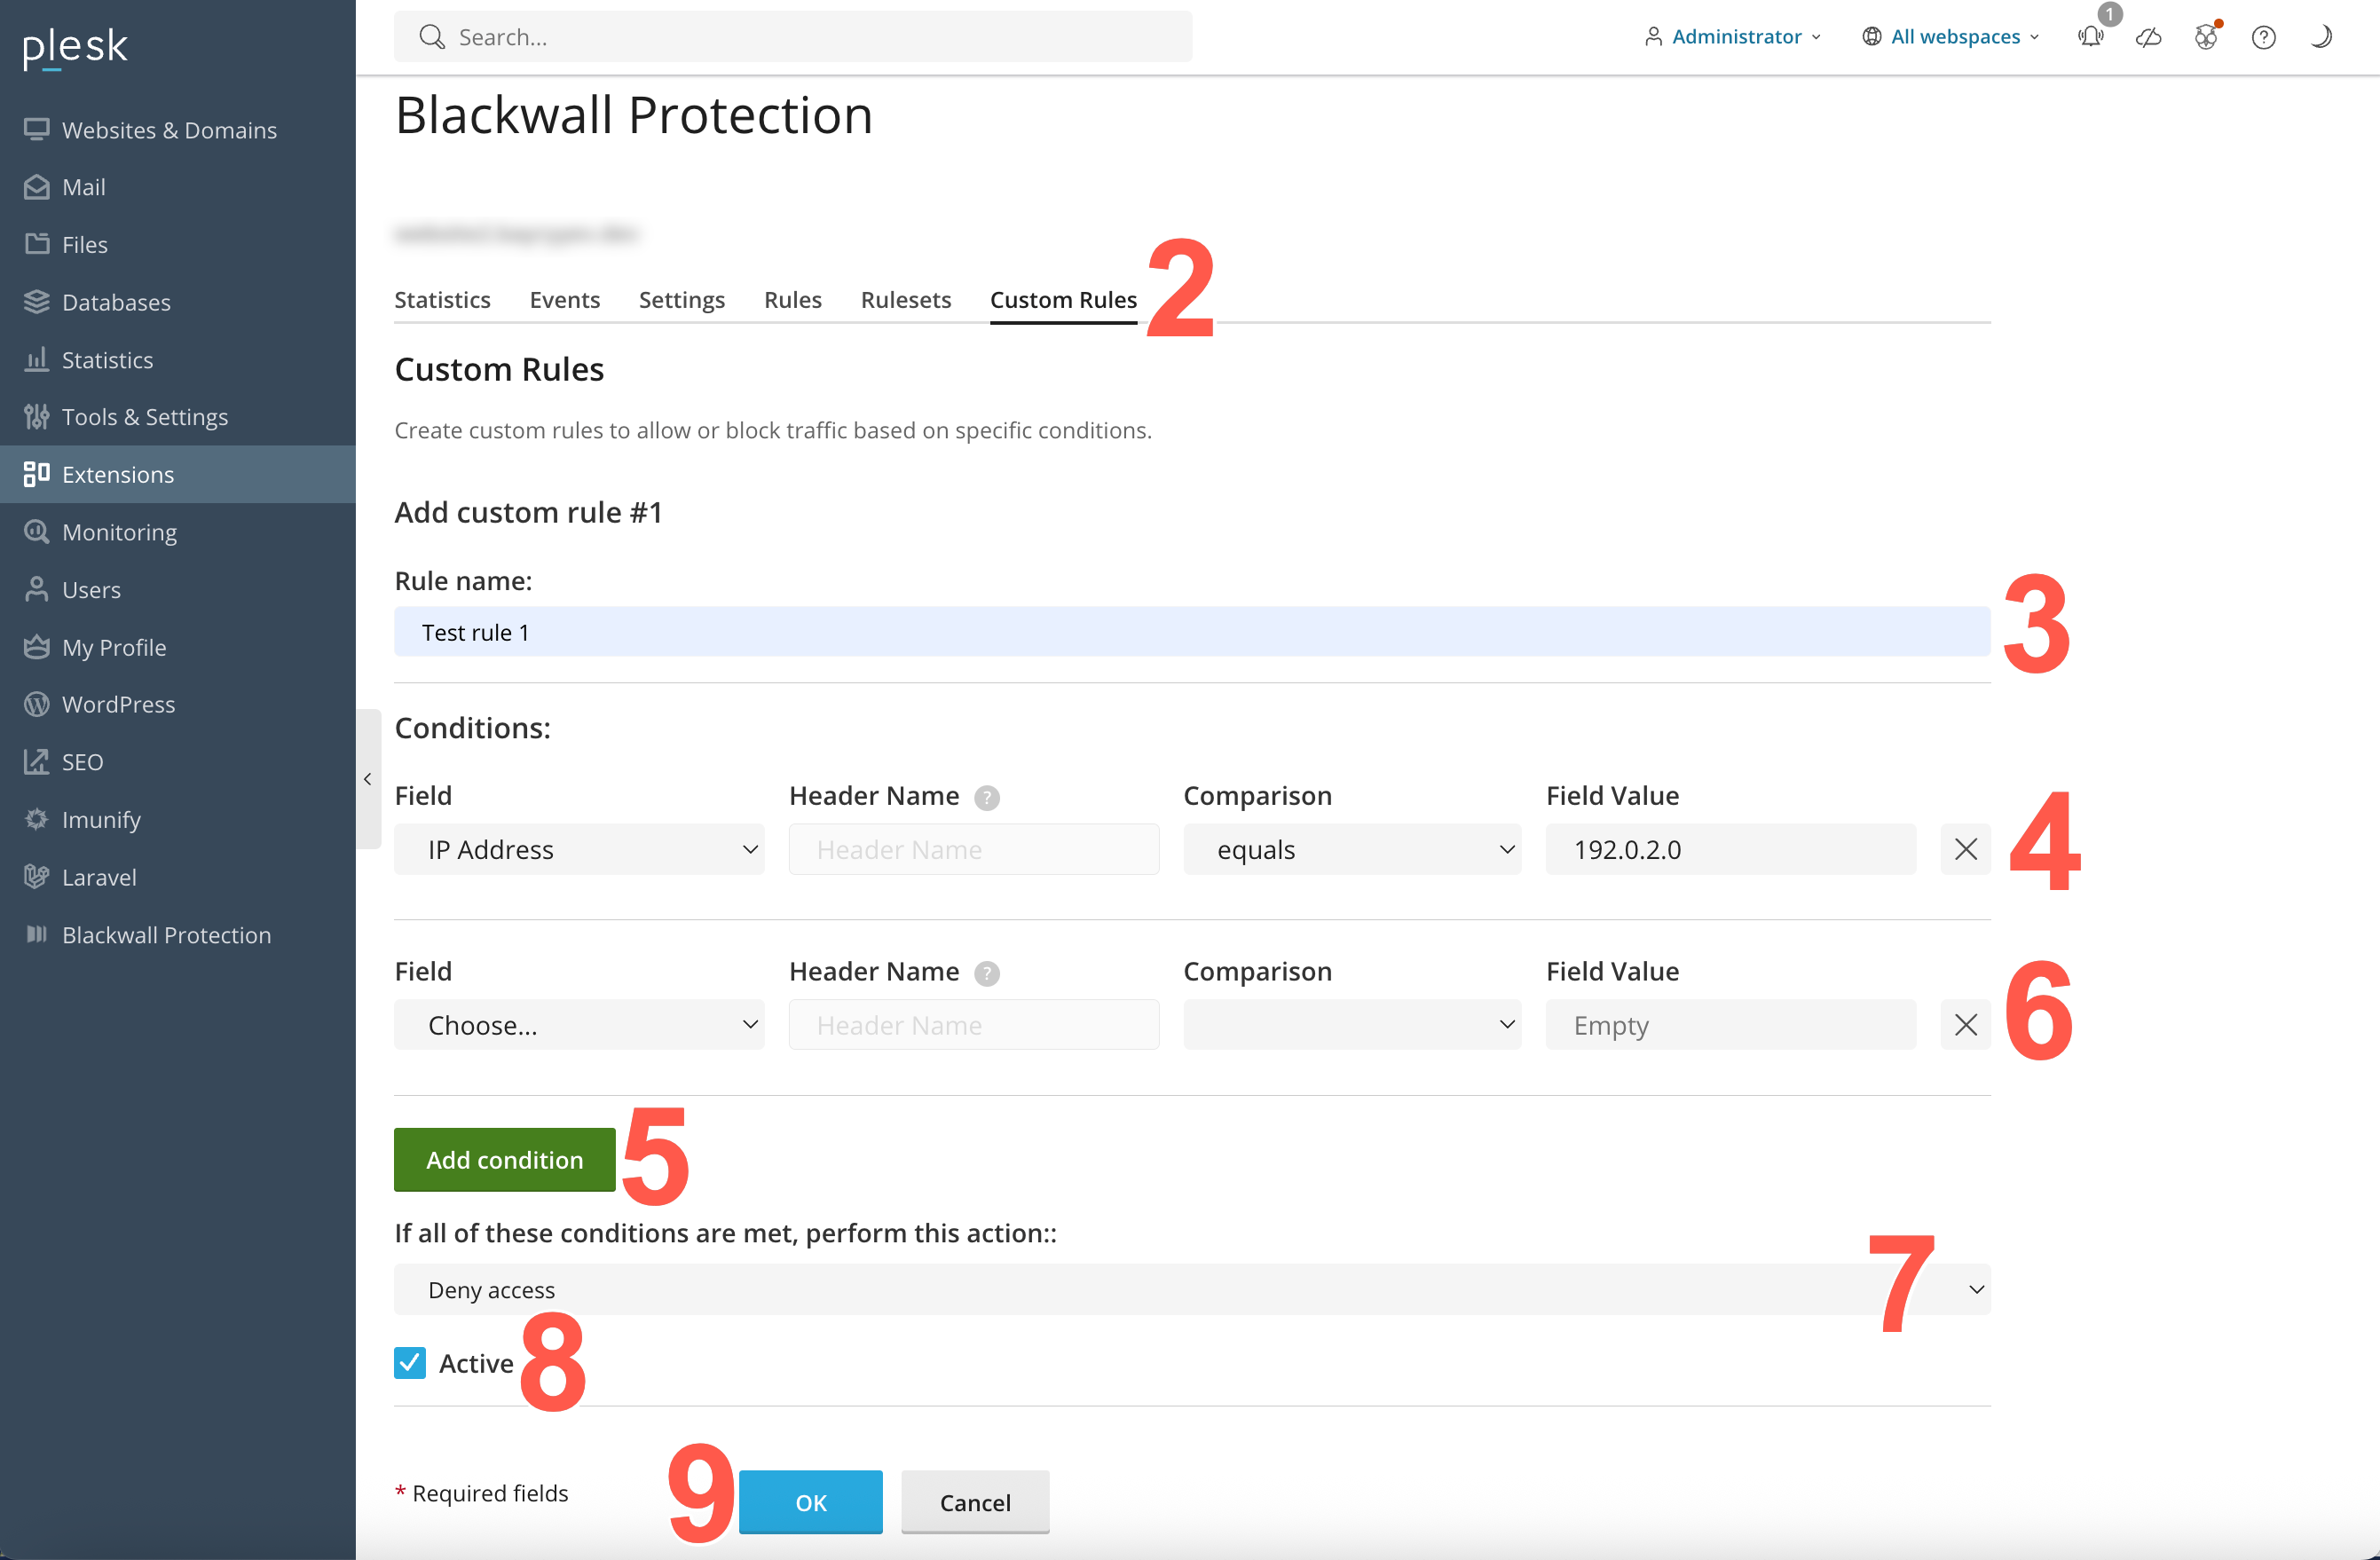
Task: Open the empty comparison dropdown in second condition
Action: pyautogui.click(x=1352, y=1025)
